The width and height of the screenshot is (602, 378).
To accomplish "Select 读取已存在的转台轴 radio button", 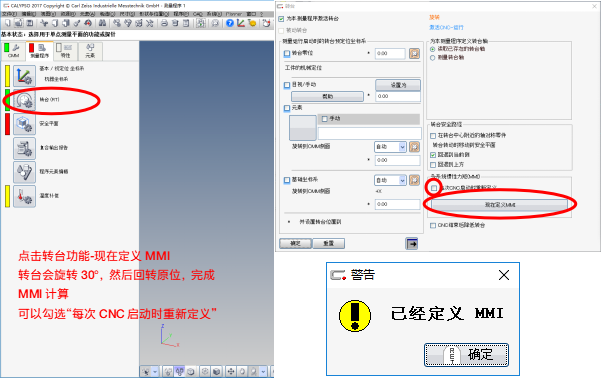I will click(x=433, y=49).
